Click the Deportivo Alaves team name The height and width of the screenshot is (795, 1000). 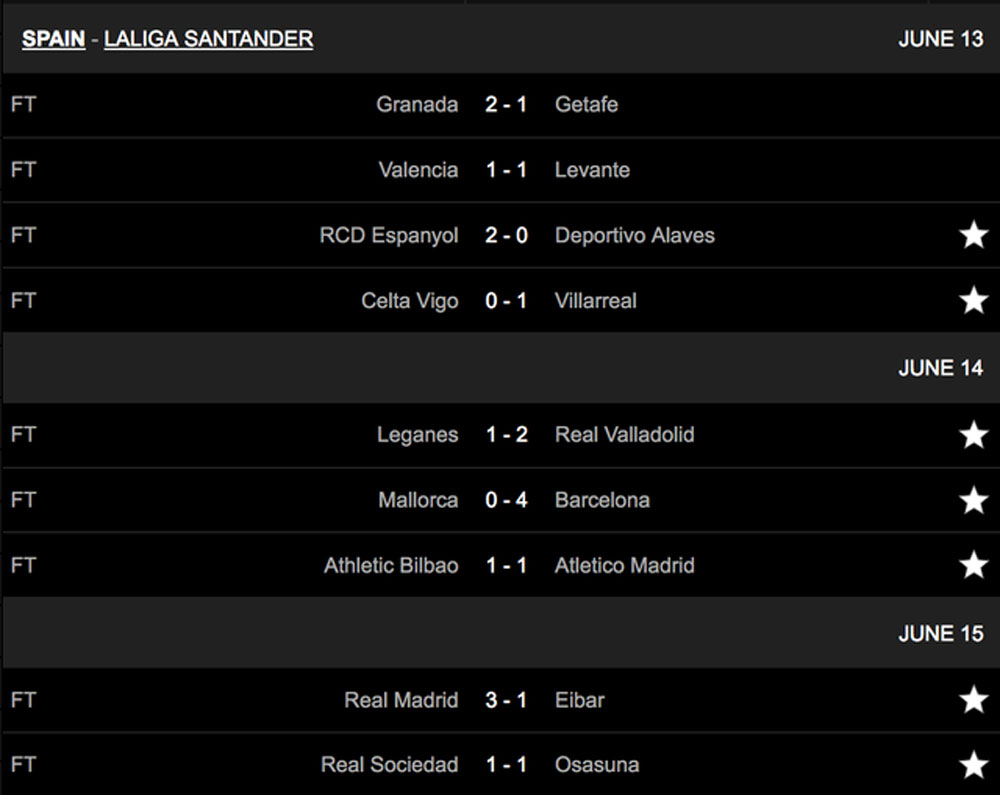[x=635, y=235]
